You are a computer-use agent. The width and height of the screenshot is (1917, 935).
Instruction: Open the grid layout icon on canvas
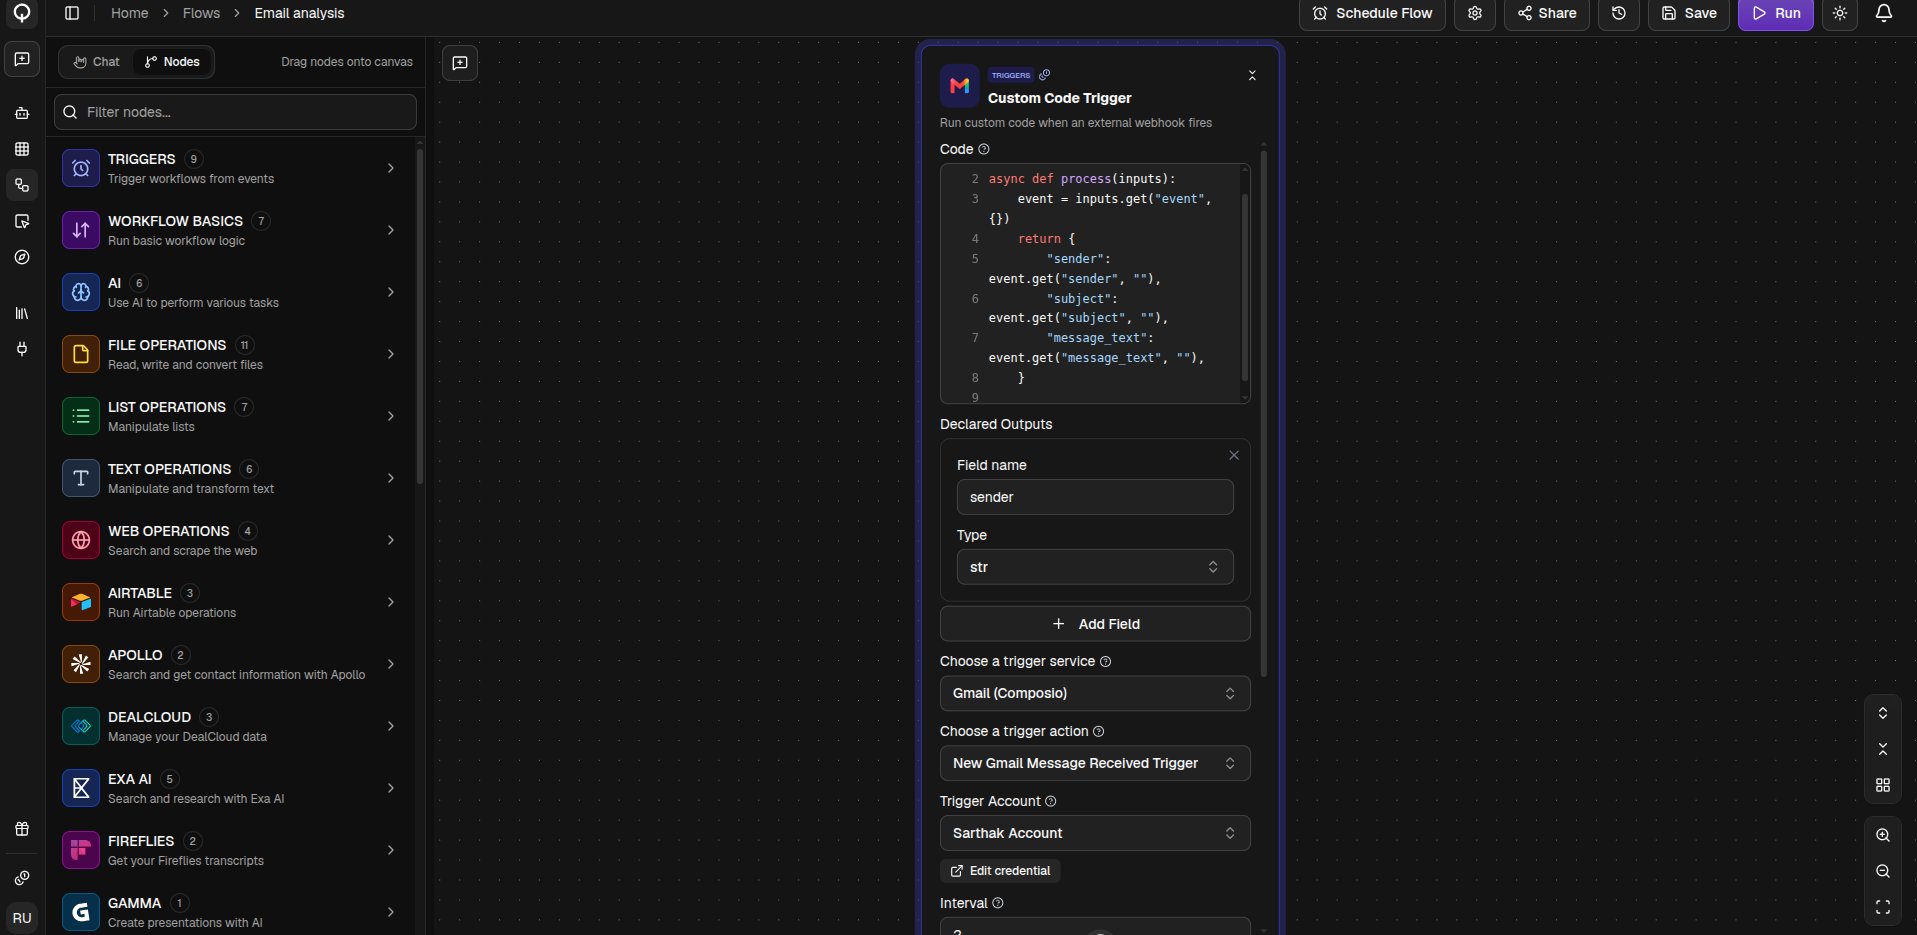pos(1883,785)
